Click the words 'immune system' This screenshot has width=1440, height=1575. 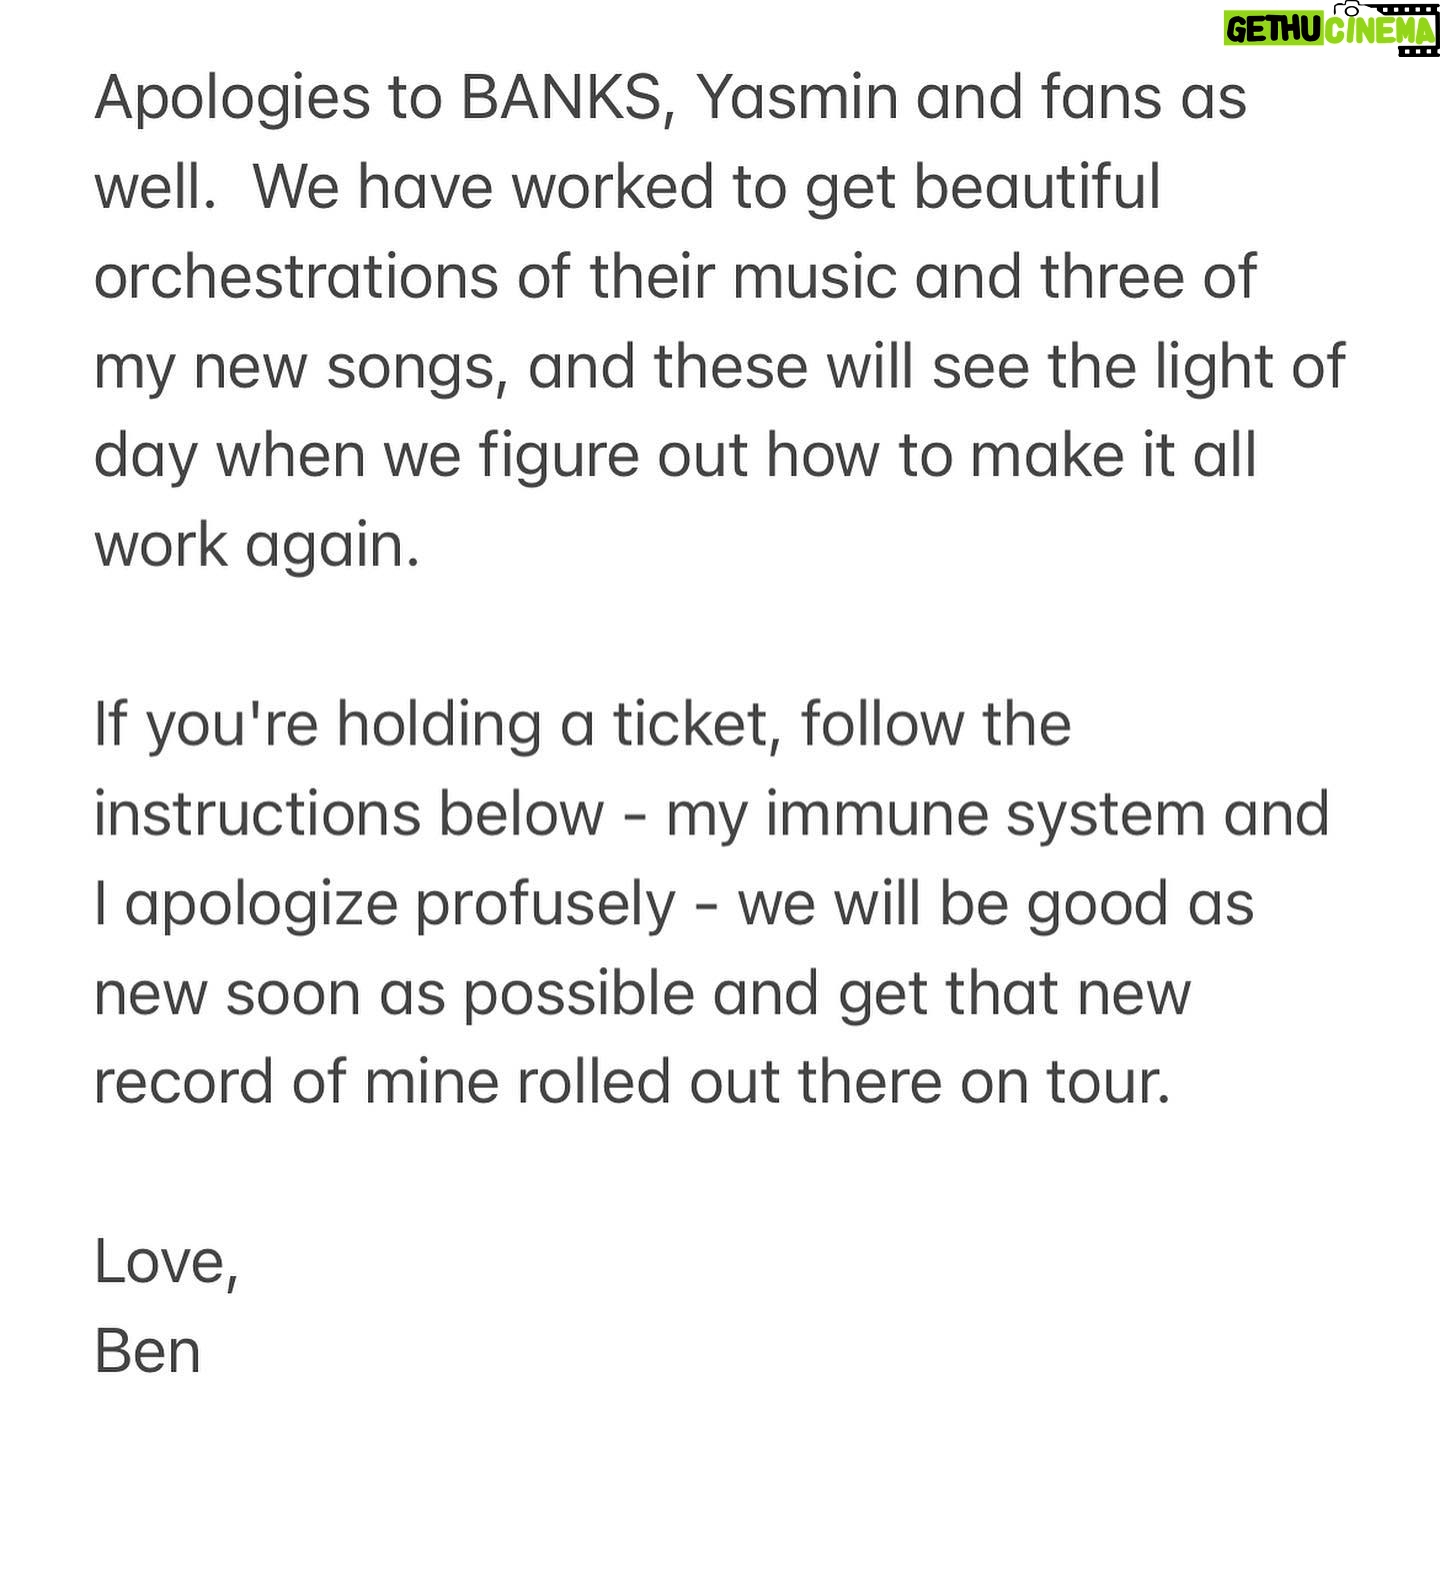(x=986, y=814)
